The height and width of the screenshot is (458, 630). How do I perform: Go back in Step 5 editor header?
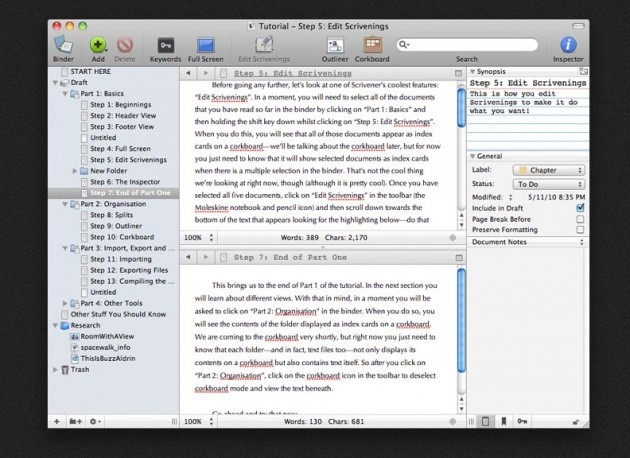188,73
